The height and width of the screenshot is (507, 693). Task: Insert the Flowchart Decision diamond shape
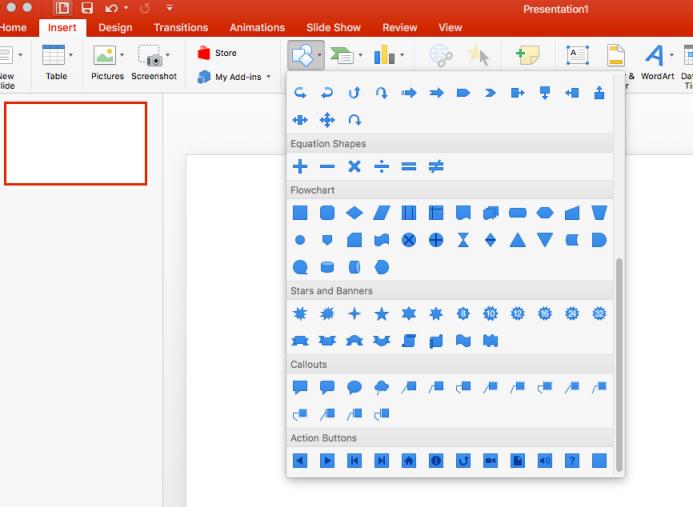354,213
